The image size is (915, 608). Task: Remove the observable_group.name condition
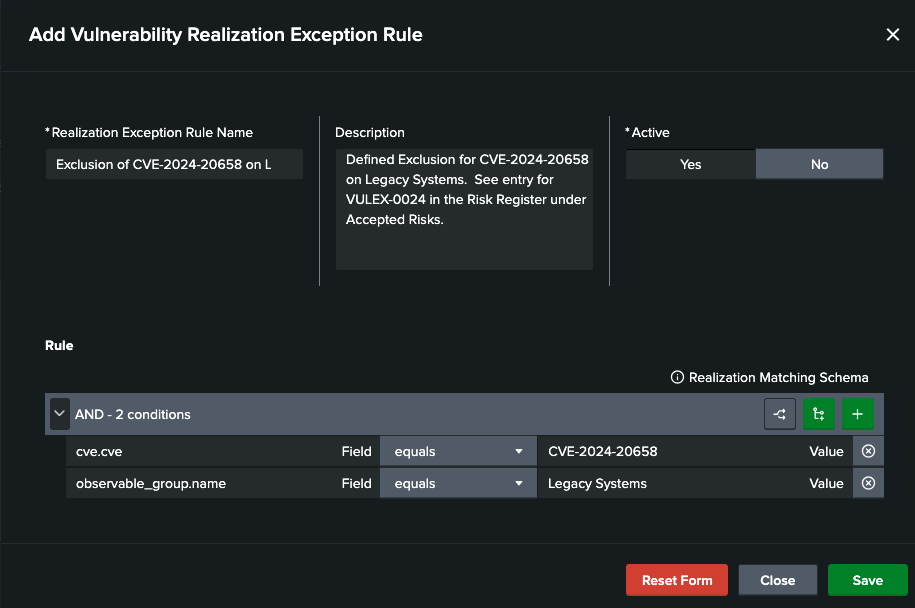coord(867,483)
